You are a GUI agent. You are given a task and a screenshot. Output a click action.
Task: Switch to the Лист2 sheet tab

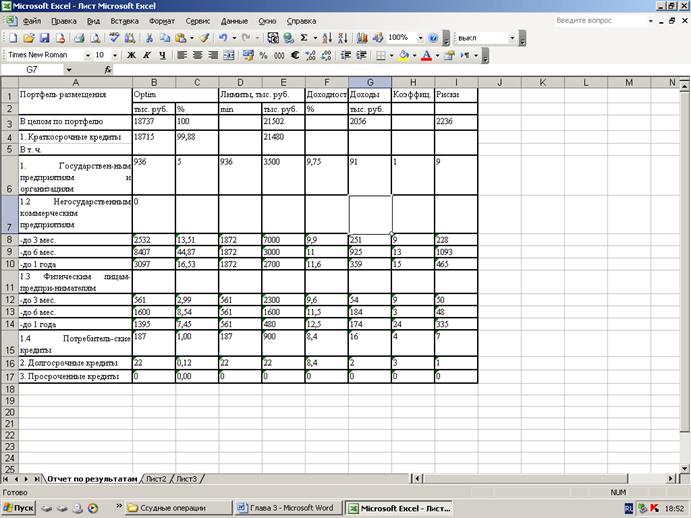tap(156, 479)
